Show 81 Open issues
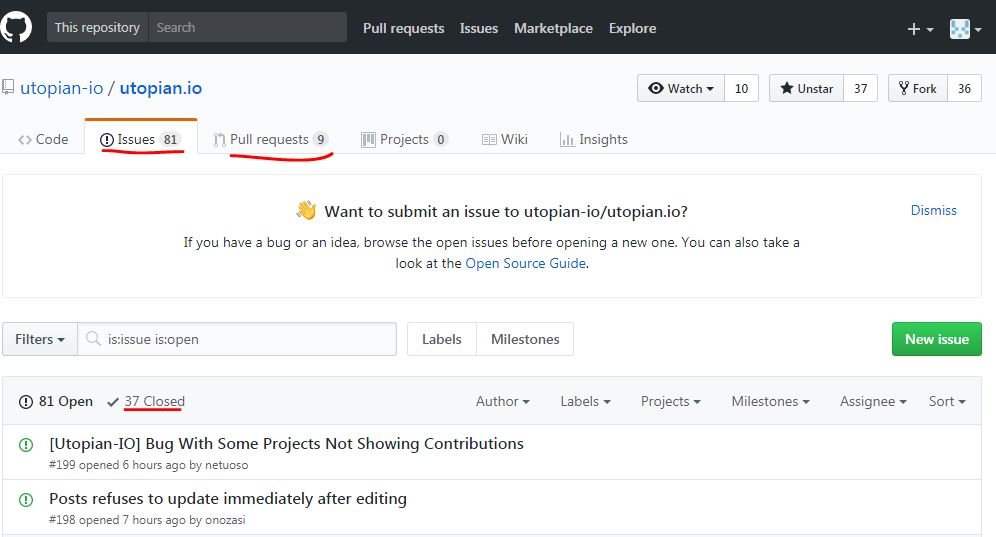 tap(56, 402)
